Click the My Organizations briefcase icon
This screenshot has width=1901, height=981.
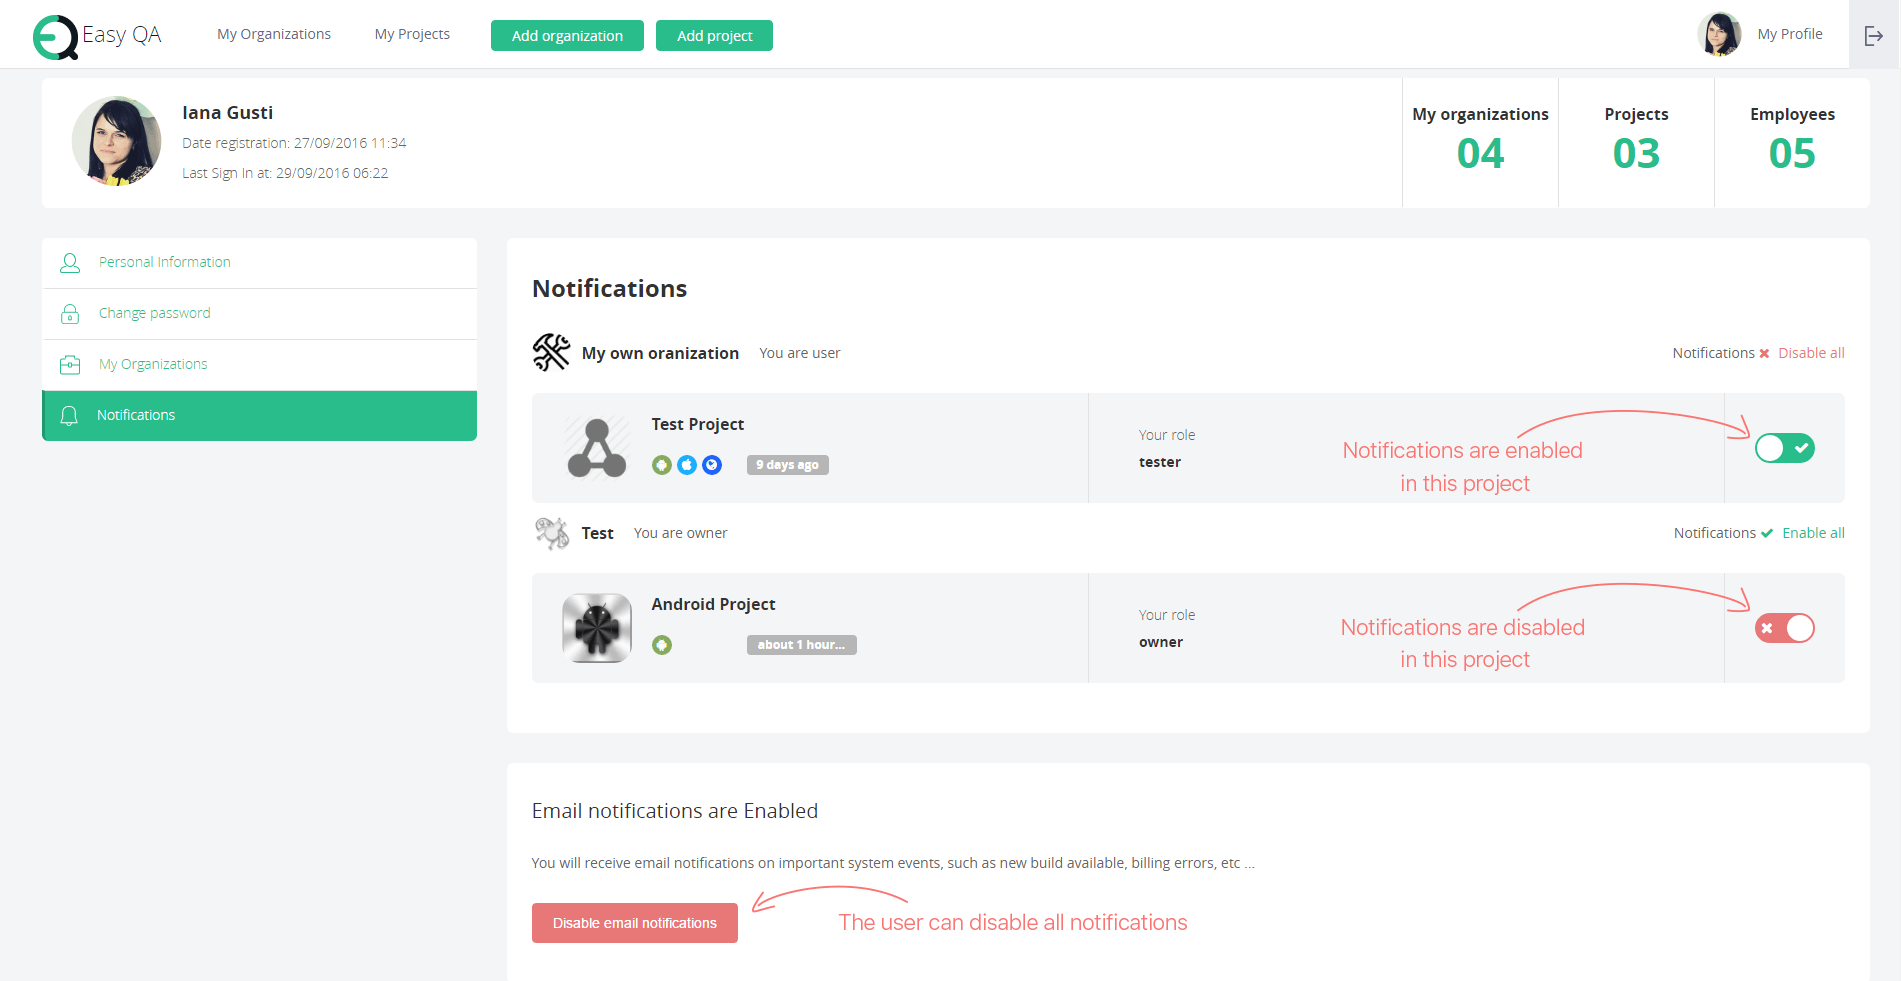tap(70, 365)
